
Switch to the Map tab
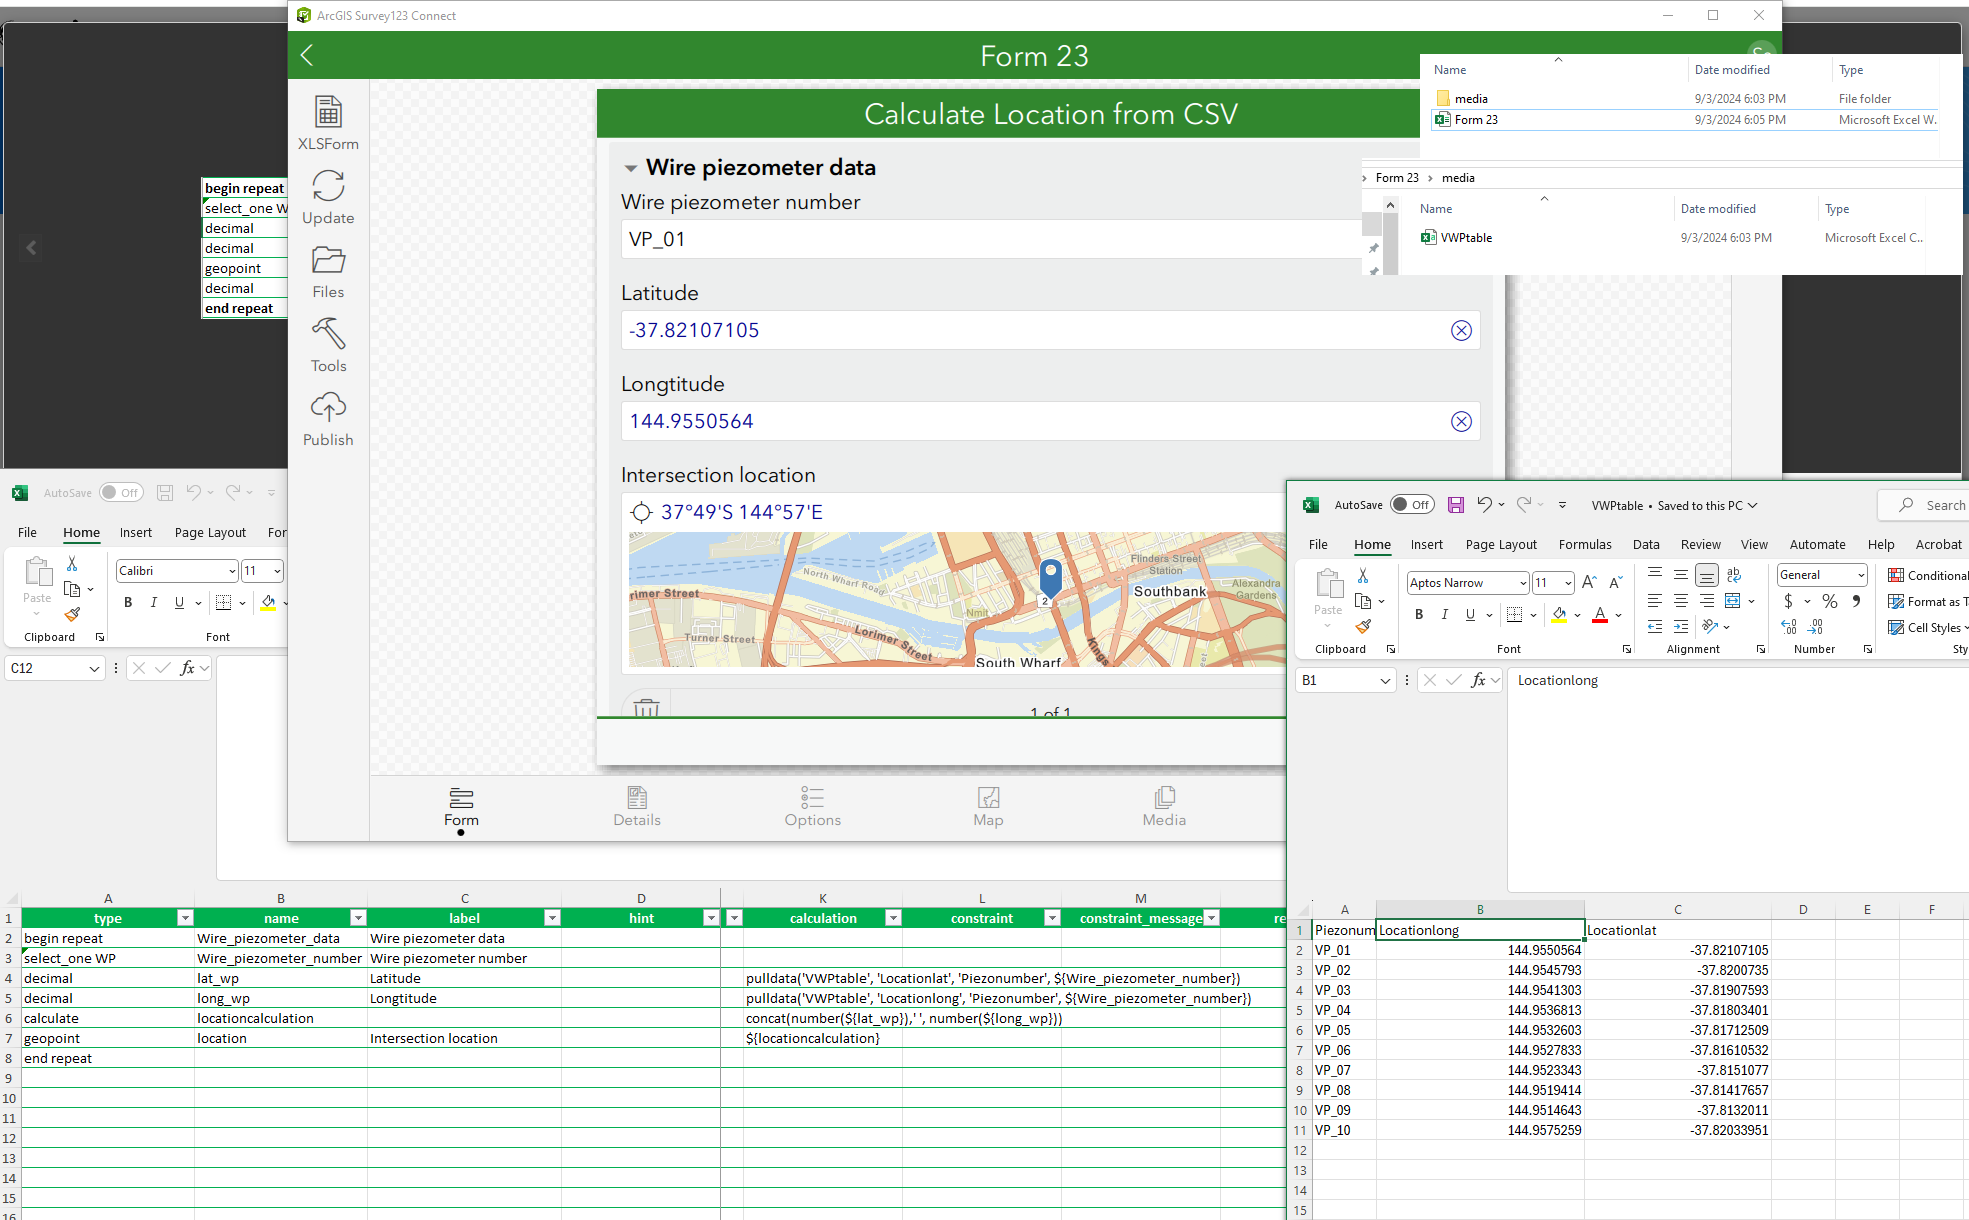988,805
